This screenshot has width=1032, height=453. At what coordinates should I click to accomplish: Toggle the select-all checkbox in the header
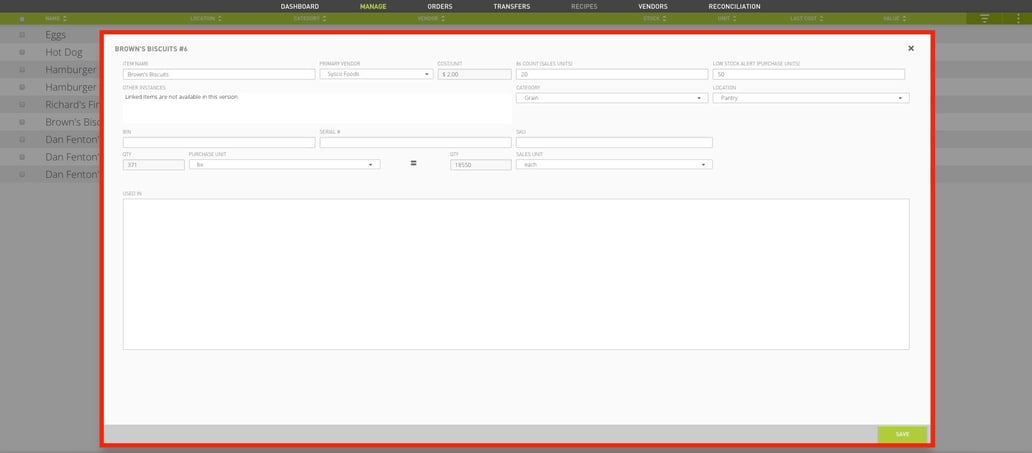22,18
